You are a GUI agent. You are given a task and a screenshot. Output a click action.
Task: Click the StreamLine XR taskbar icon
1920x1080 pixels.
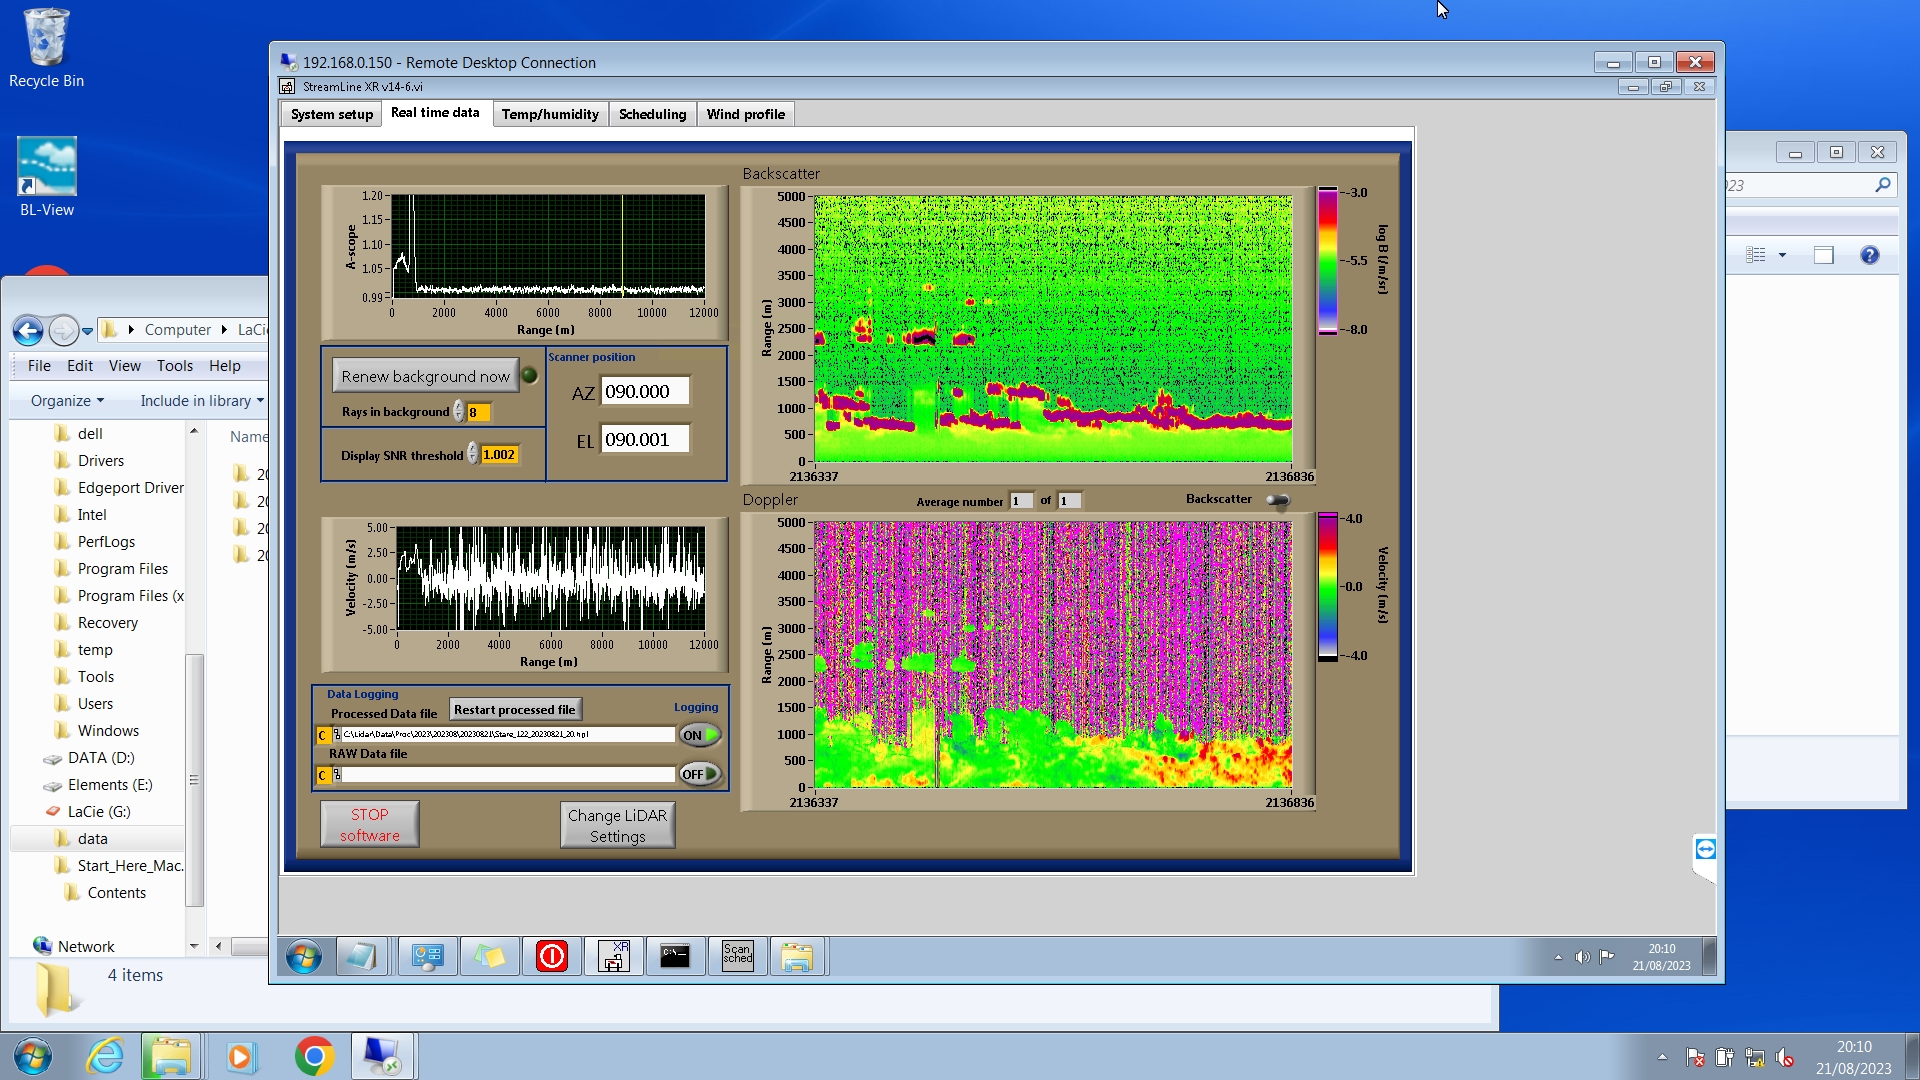613,957
